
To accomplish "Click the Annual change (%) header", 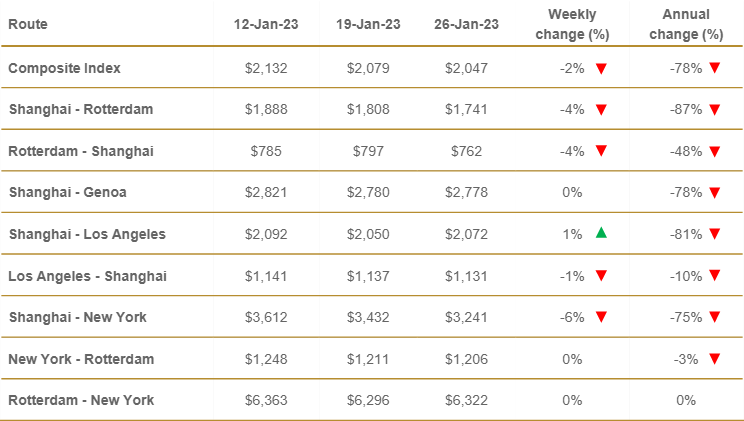I will 686,24.
